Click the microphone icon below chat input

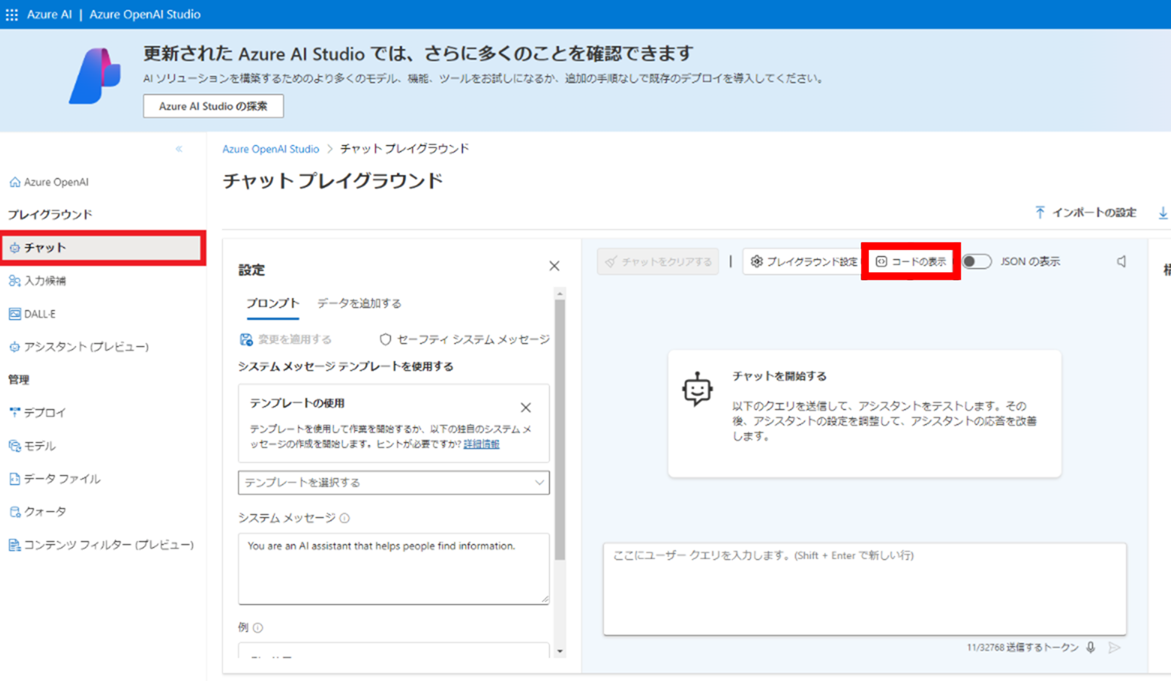point(1091,647)
